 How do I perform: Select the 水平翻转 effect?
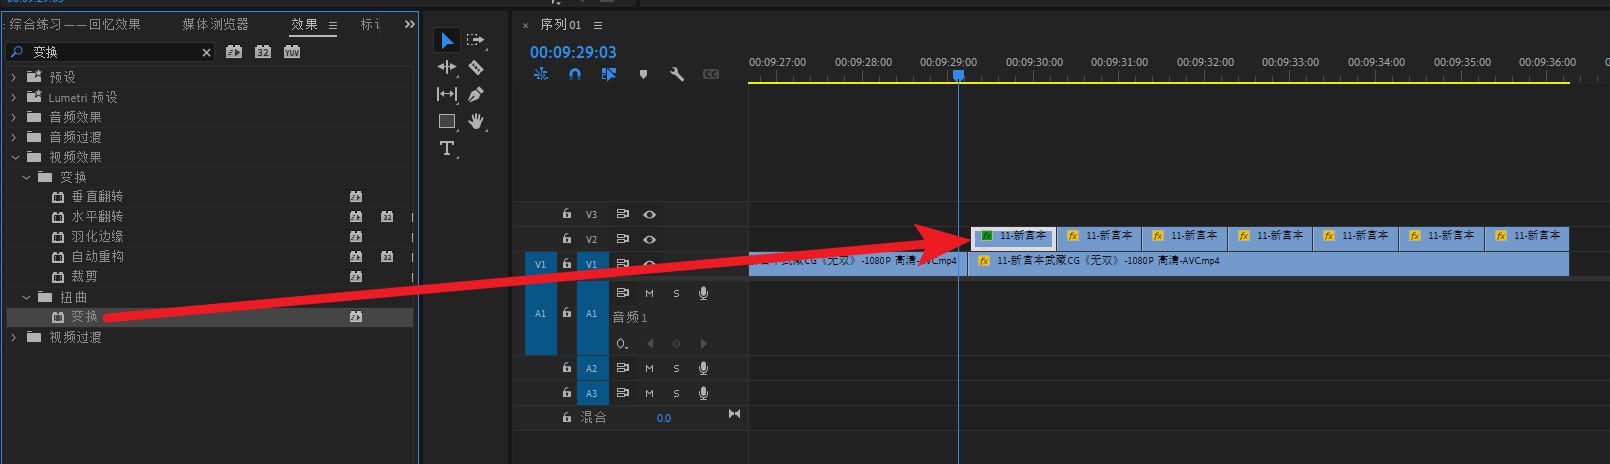click(x=97, y=217)
